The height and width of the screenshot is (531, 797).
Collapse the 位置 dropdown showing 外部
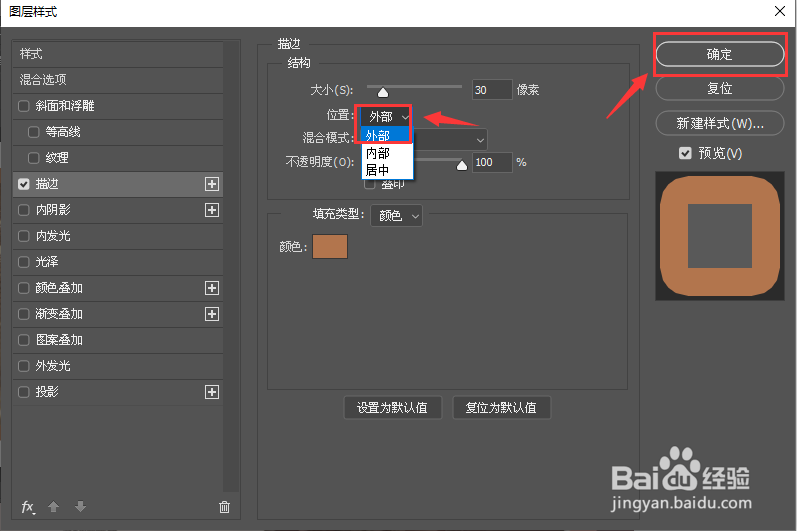coord(385,117)
